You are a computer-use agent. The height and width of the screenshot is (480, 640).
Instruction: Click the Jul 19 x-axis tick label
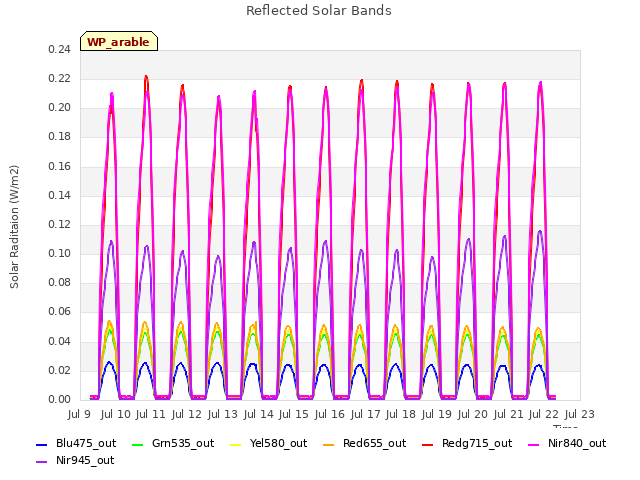tap(437, 414)
